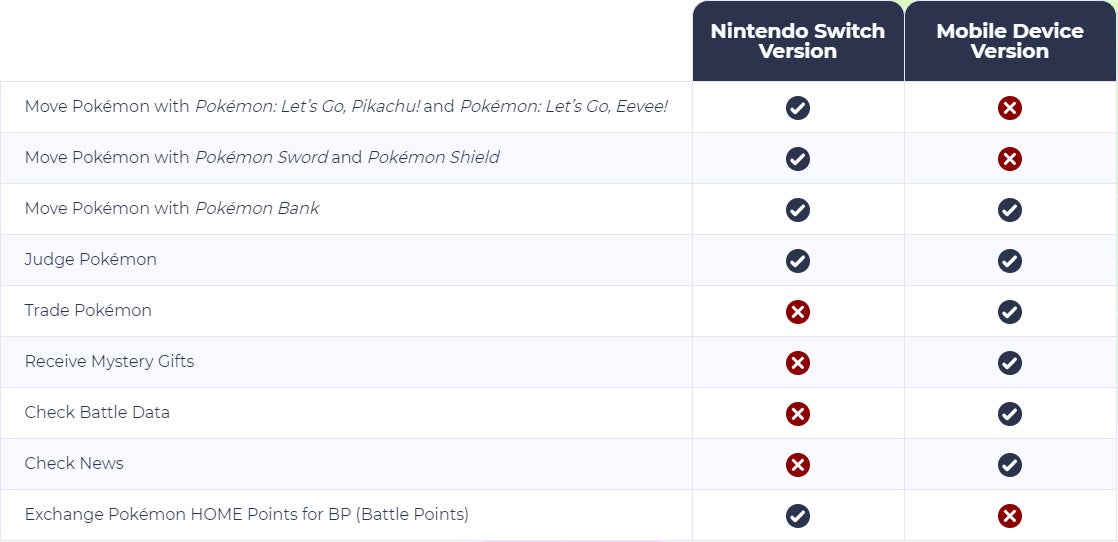The width and height of the screenshot is (1118, 542).
Task: Click the Mobile checkmark for Trade Pokémon
Action: (1010, 312)
